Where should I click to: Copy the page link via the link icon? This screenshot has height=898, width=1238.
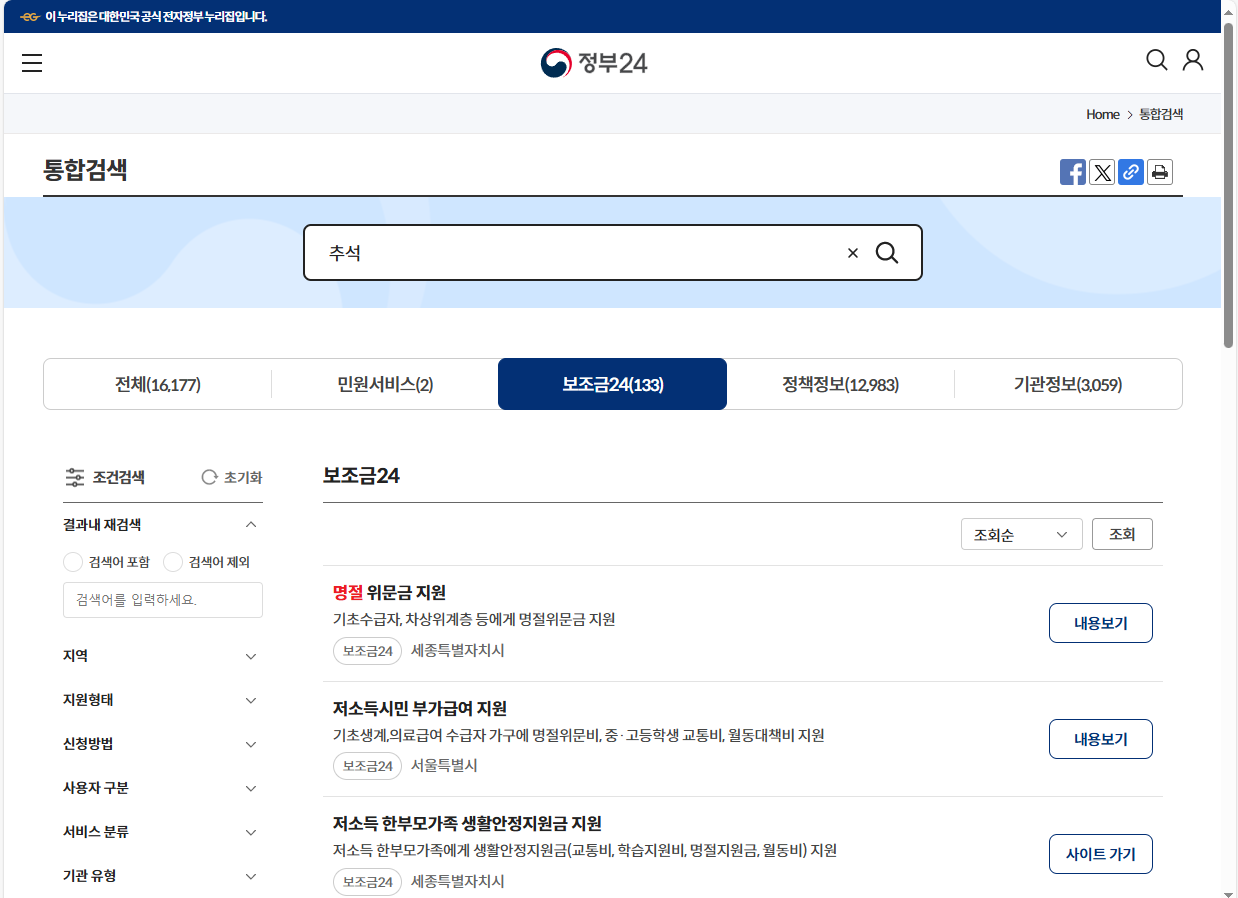1130,171
